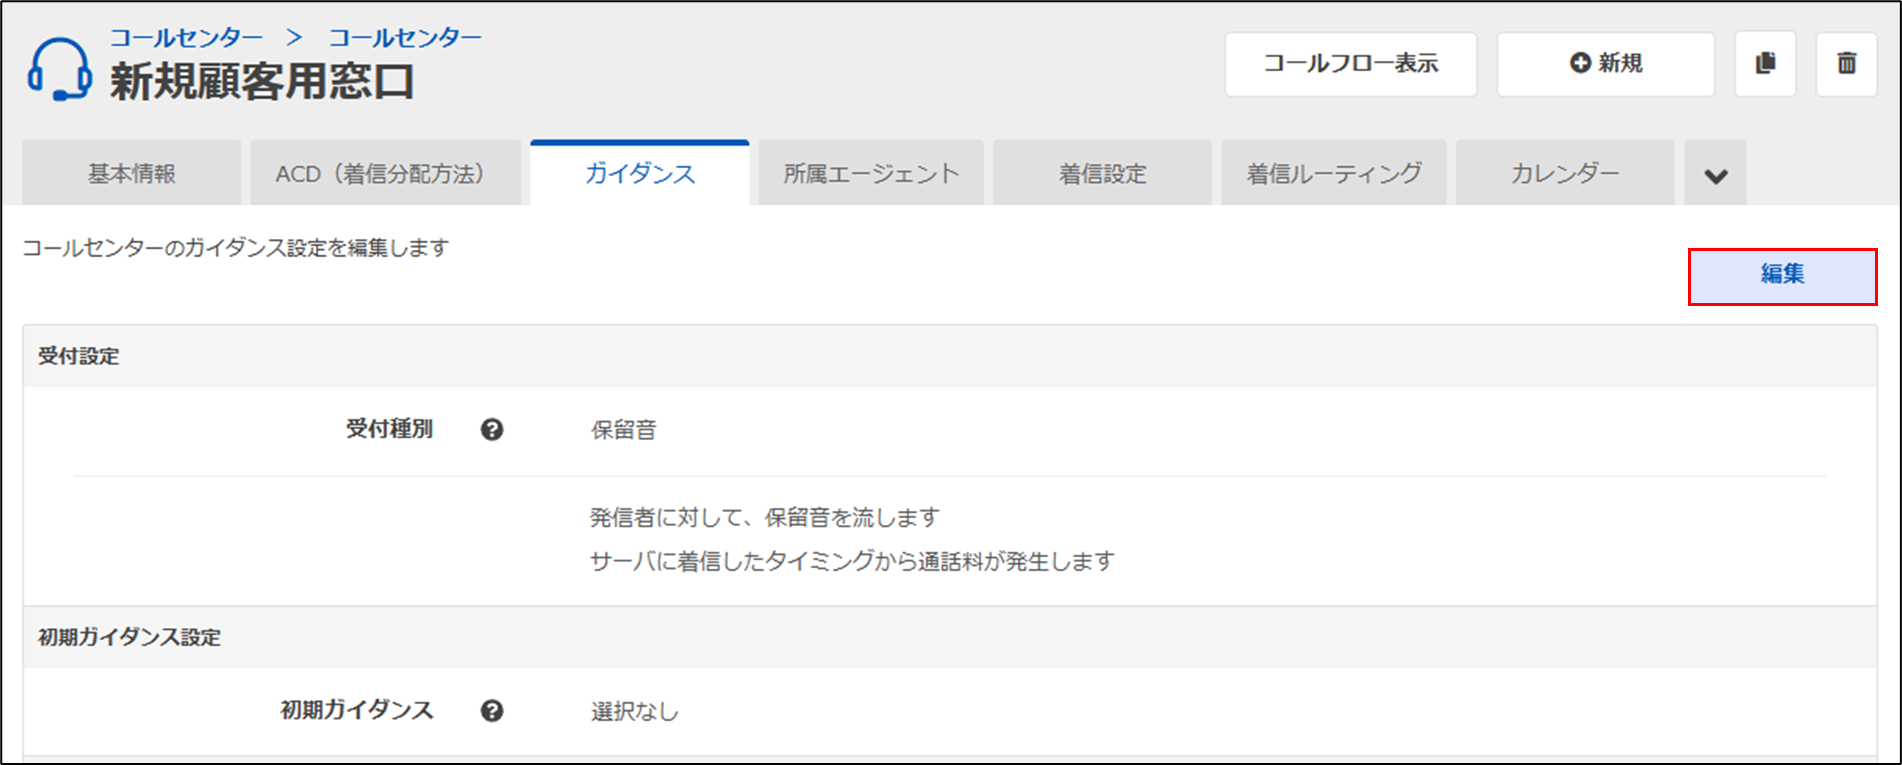The height and width of the screenshot is (765, 1902).
Task: Click the duplicate (copy) icon button
Action: click(x=1765, y=64)
